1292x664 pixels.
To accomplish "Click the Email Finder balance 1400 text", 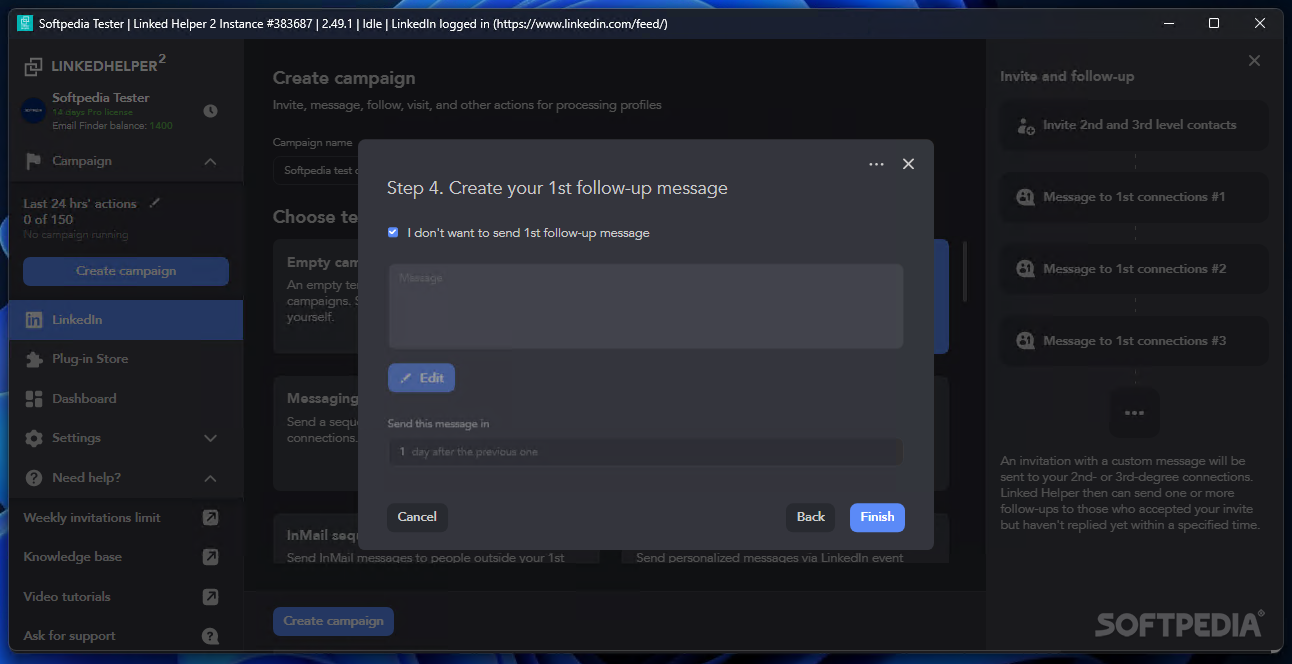I will point(112,126).
